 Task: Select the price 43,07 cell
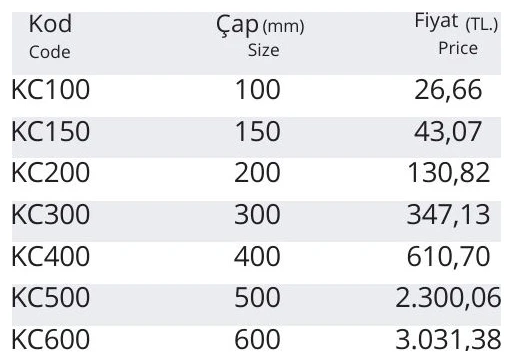(448, 132)
